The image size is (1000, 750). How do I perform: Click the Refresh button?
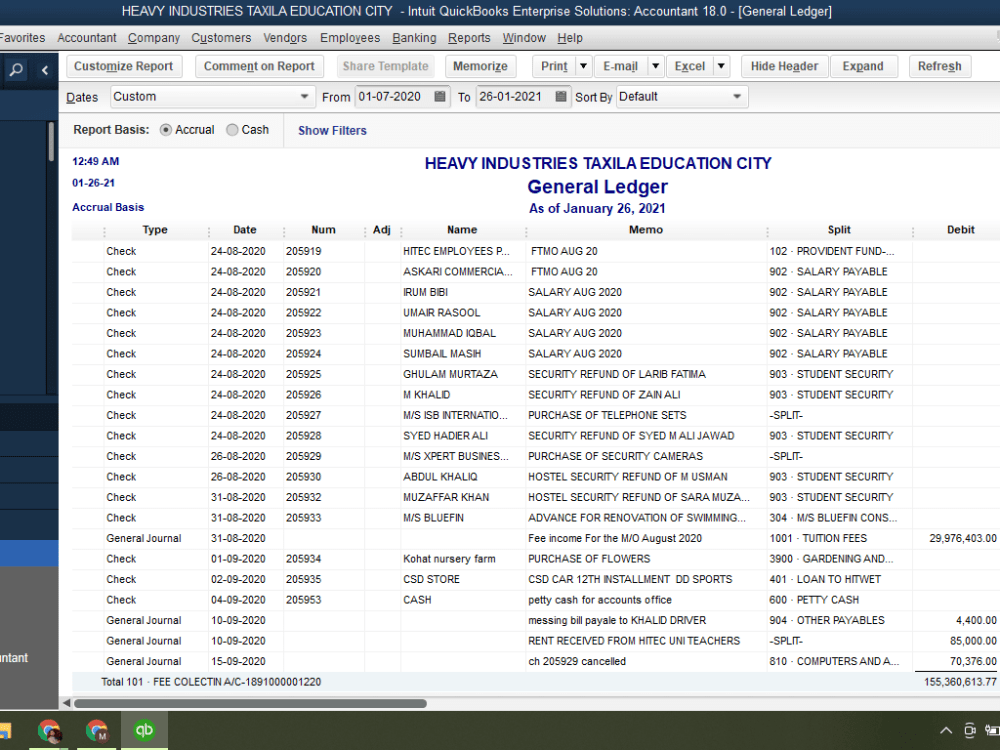click(939, 66)
